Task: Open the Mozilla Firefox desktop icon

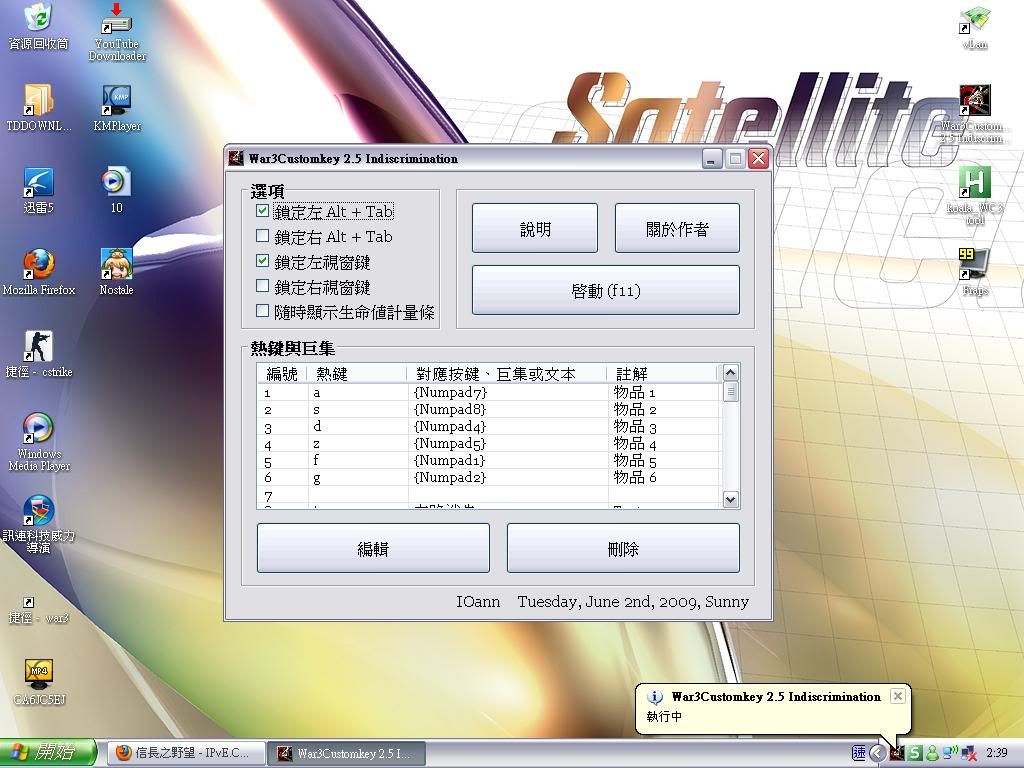Action: [x=39, y=265]
